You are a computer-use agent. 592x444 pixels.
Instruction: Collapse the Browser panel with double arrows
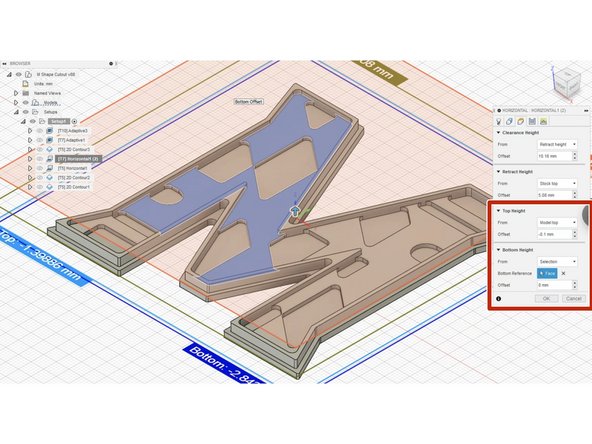(5, 63)
